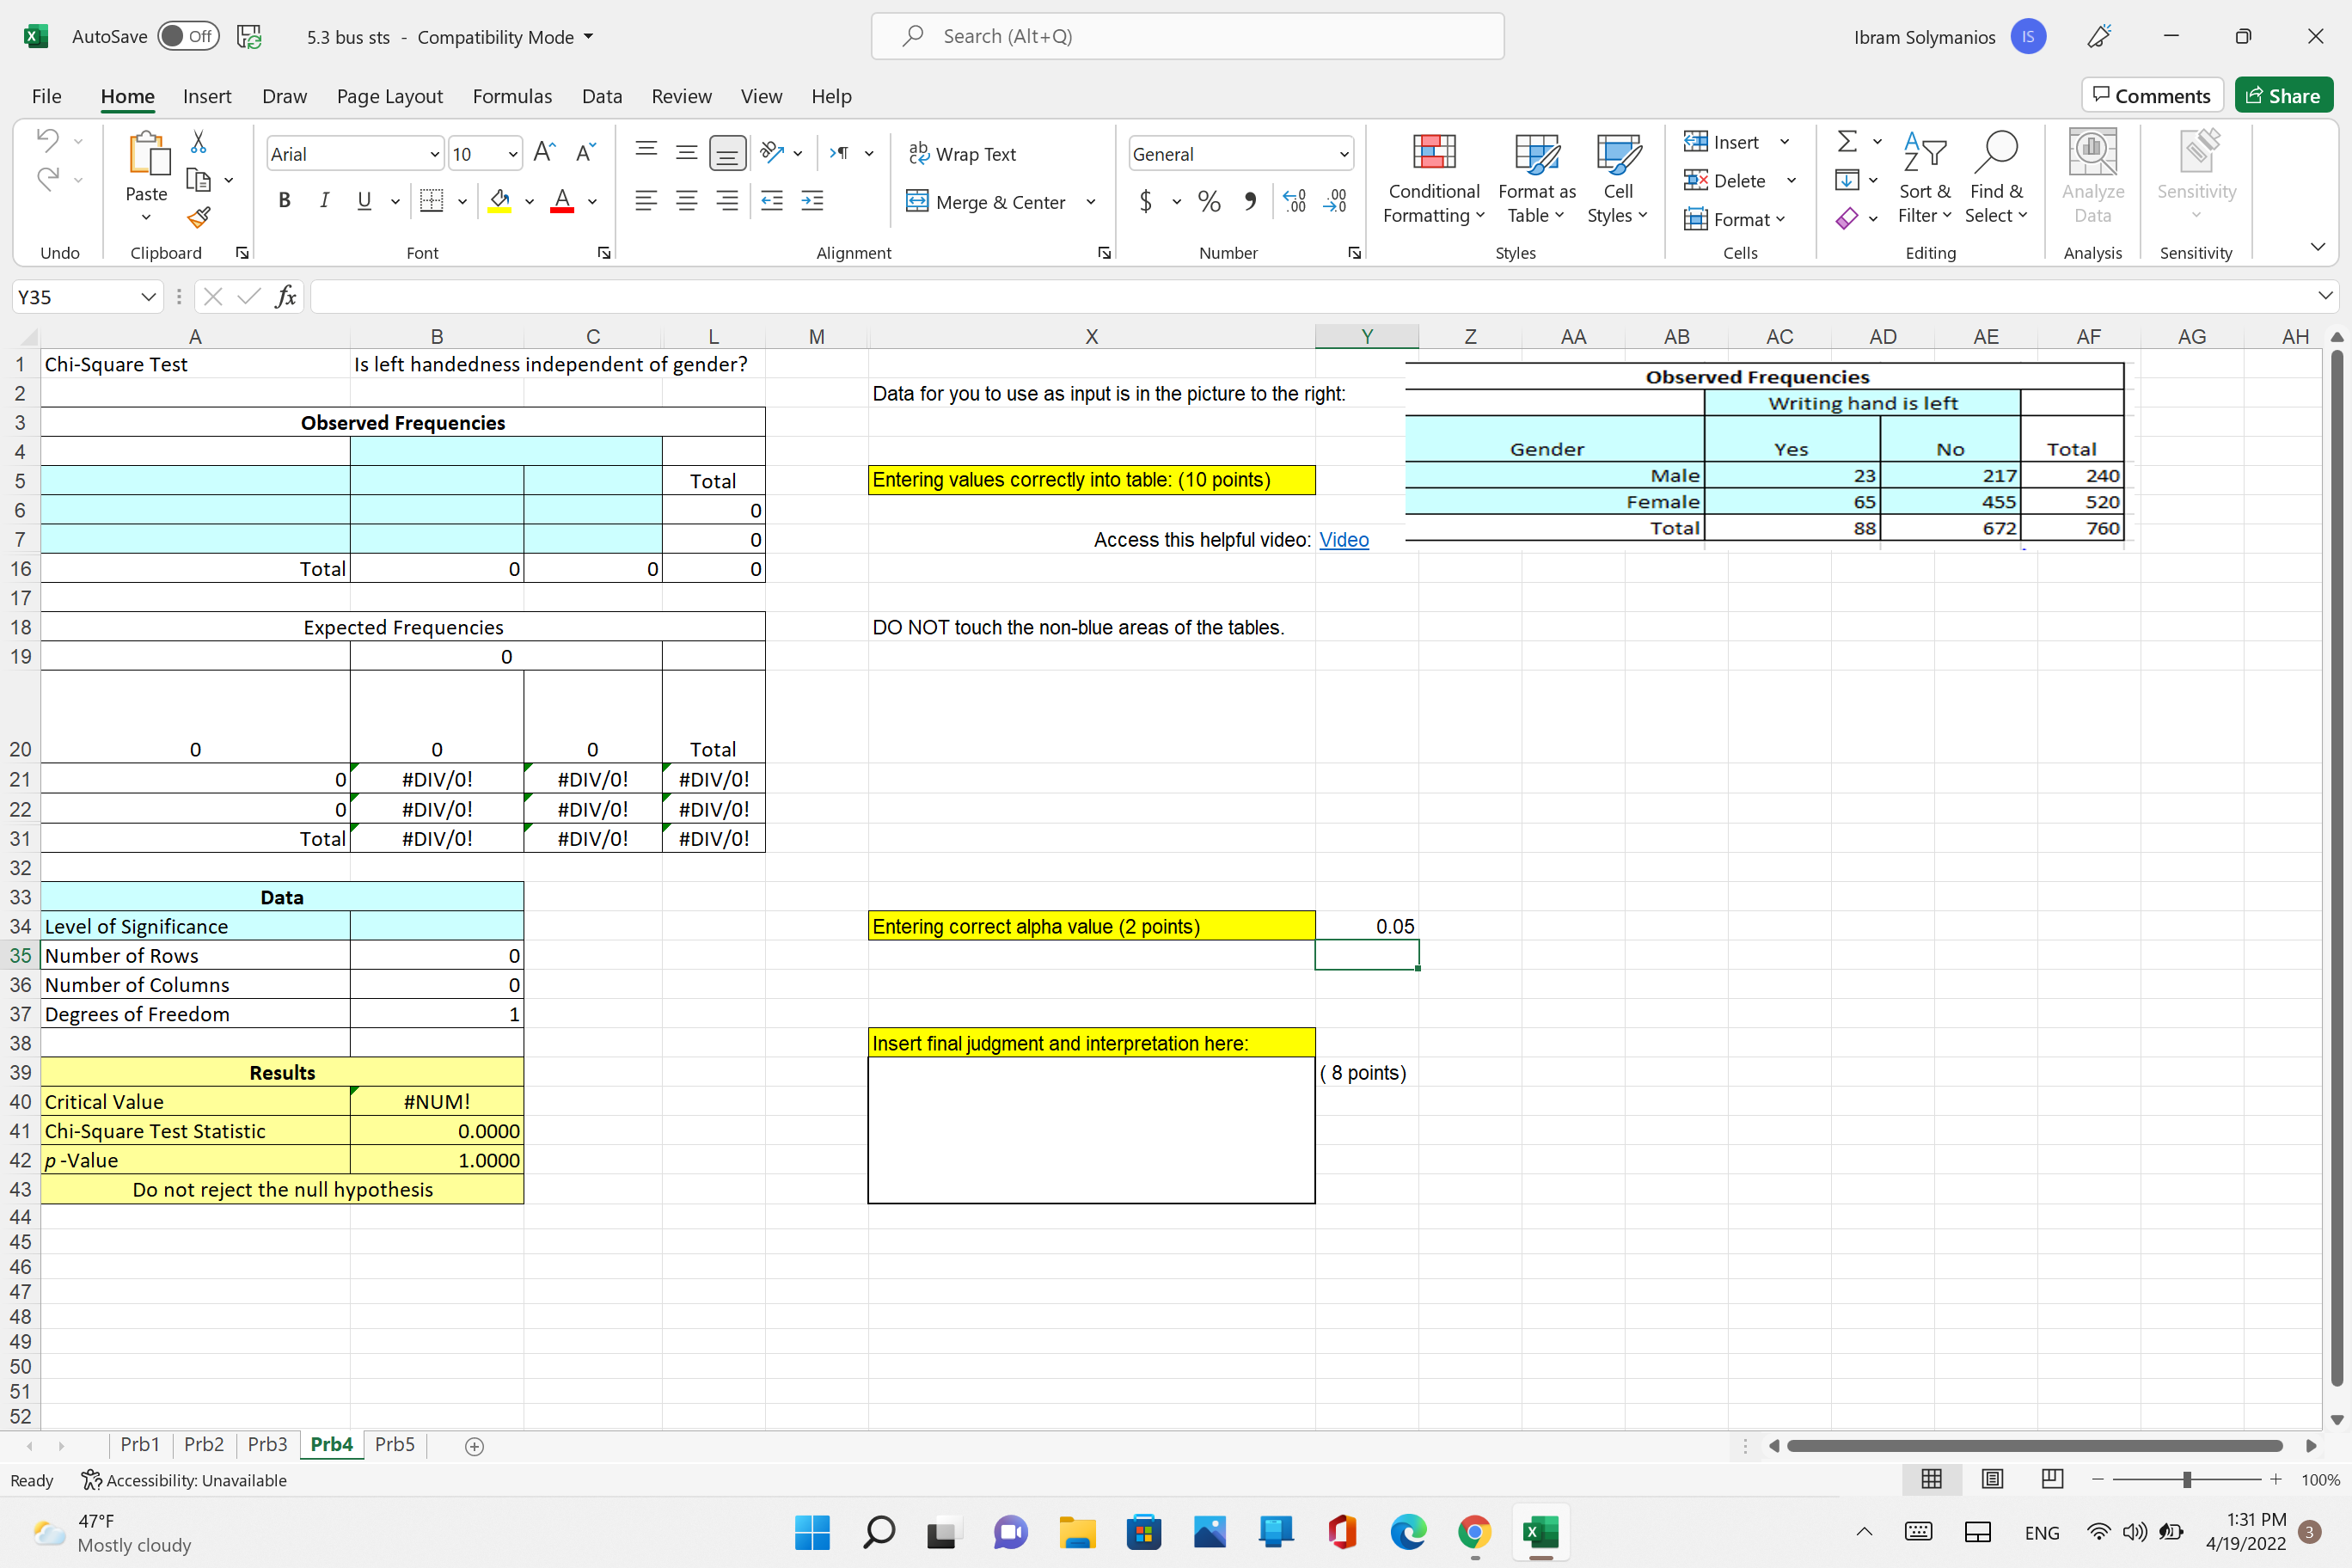Toggle Underline formatting
Screen dimensions: 2352x1568
[x=363, y=200]
